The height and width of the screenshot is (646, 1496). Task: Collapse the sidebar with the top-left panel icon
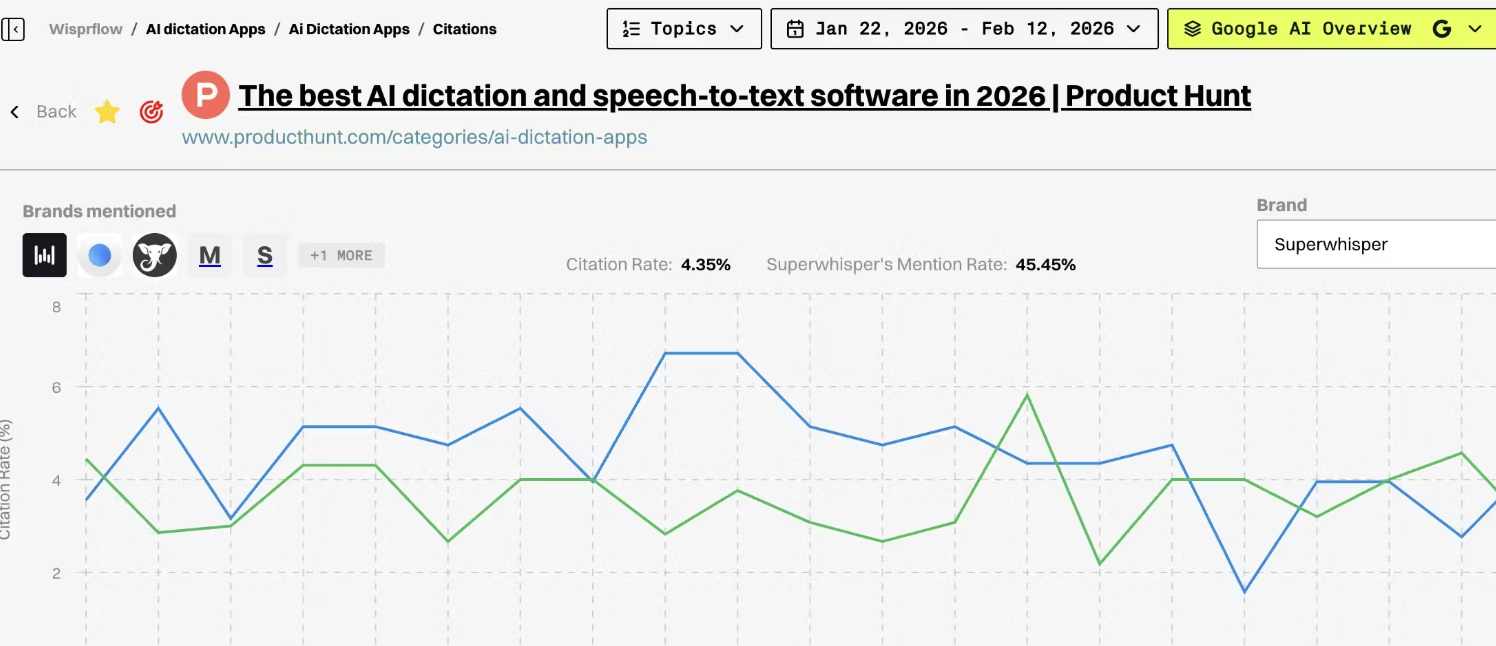pyautogui.click(x=14, y=28)
